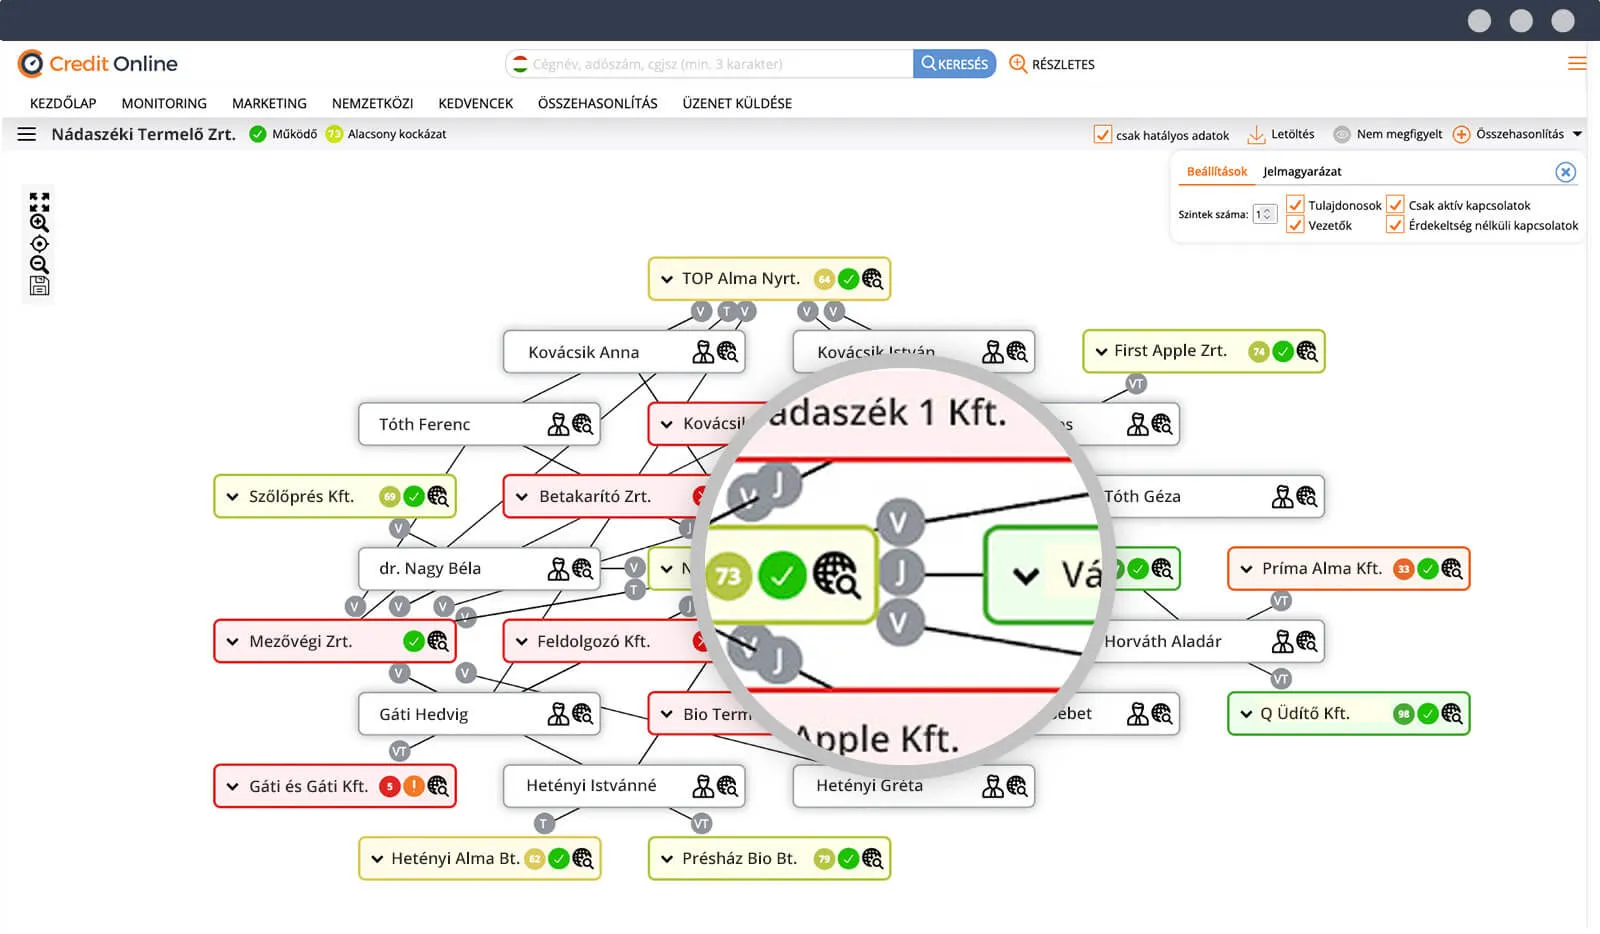Open the MONITORING menu item
1600x934 pixels.
tap(163, 102)
